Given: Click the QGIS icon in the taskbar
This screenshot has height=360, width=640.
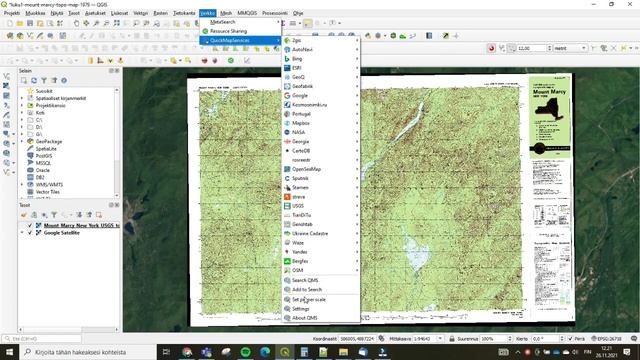Looking at the screenshot, I should tap(285, 352).
